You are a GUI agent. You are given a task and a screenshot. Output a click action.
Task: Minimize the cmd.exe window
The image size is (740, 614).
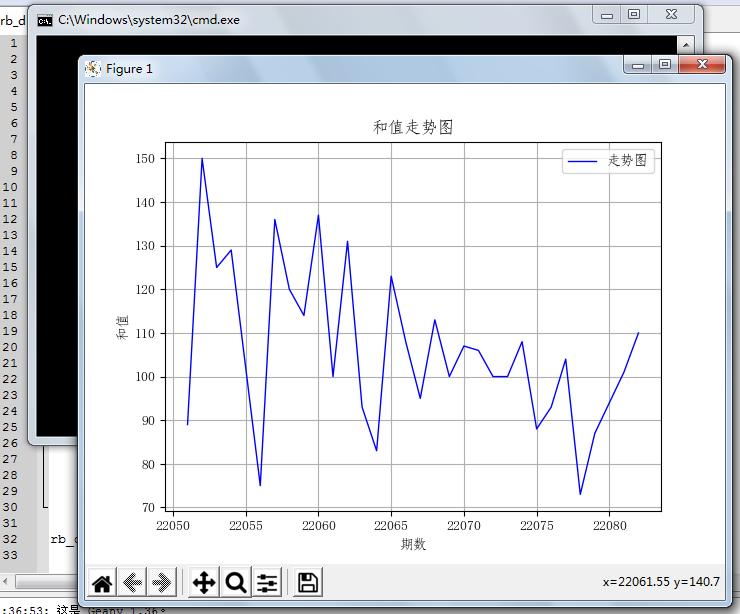pyautogui.click(x=607, y=15)
